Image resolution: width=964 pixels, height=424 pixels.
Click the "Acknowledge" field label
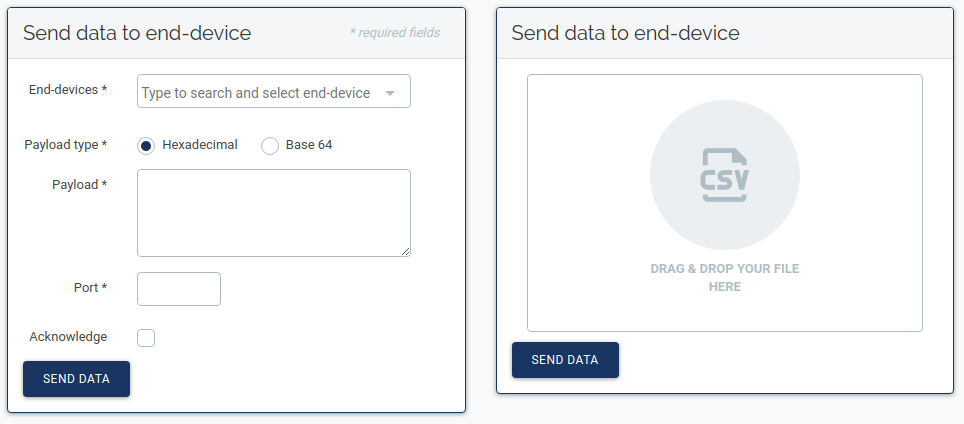click(68, 337)
